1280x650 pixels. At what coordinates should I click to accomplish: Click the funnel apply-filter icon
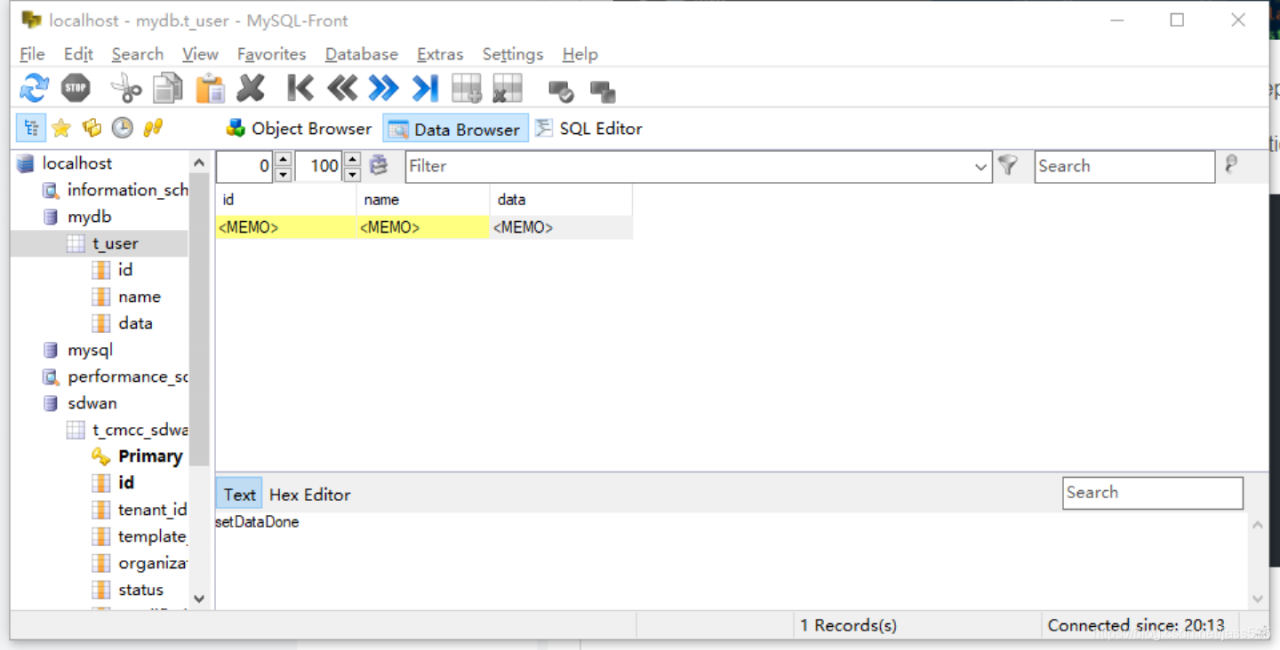click(1008, 165)
